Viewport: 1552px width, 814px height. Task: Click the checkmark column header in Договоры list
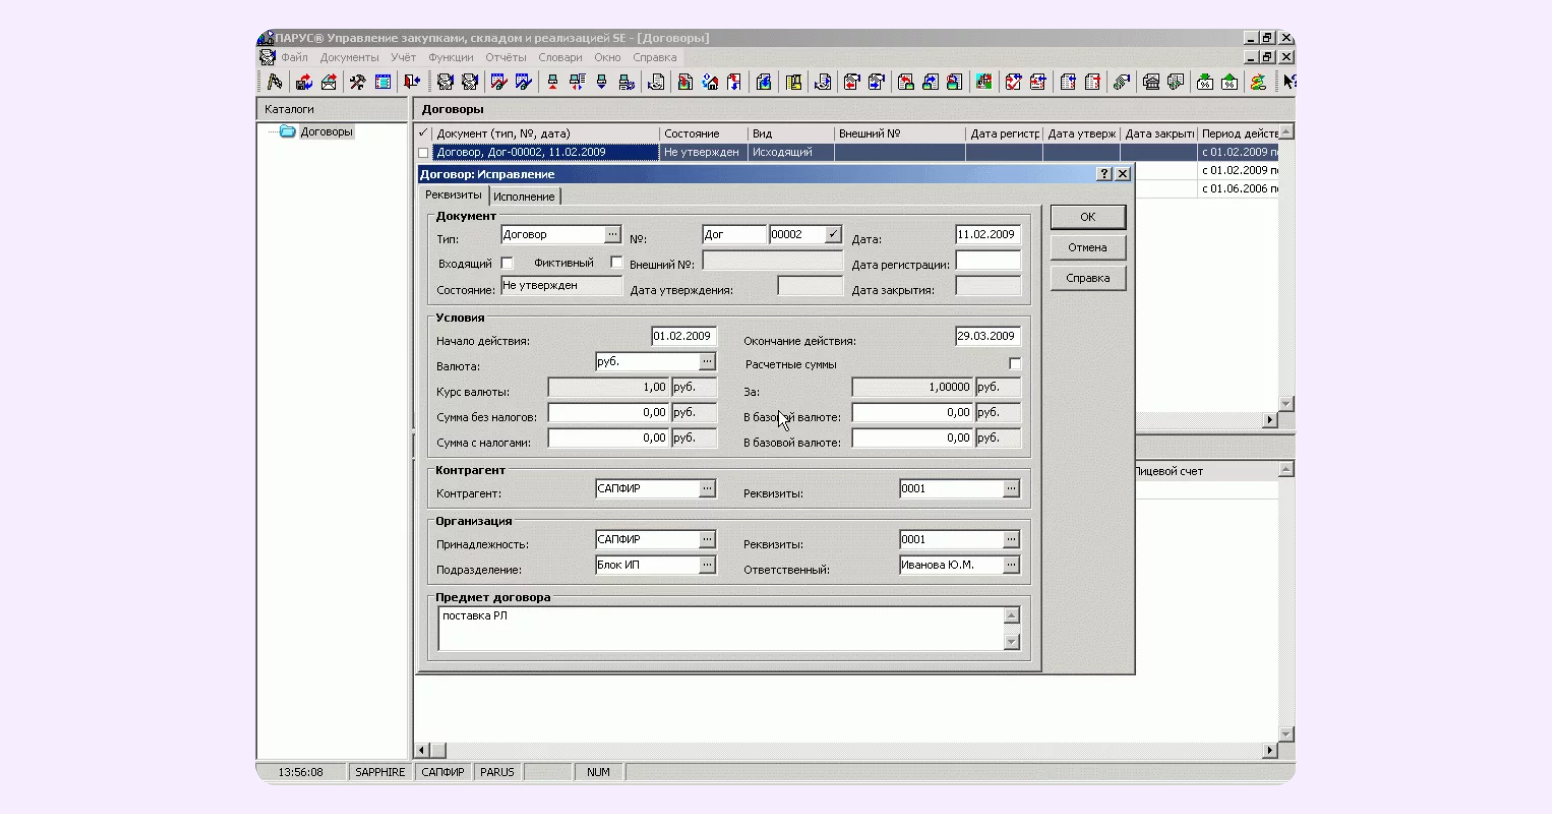(x=423, y=133)
